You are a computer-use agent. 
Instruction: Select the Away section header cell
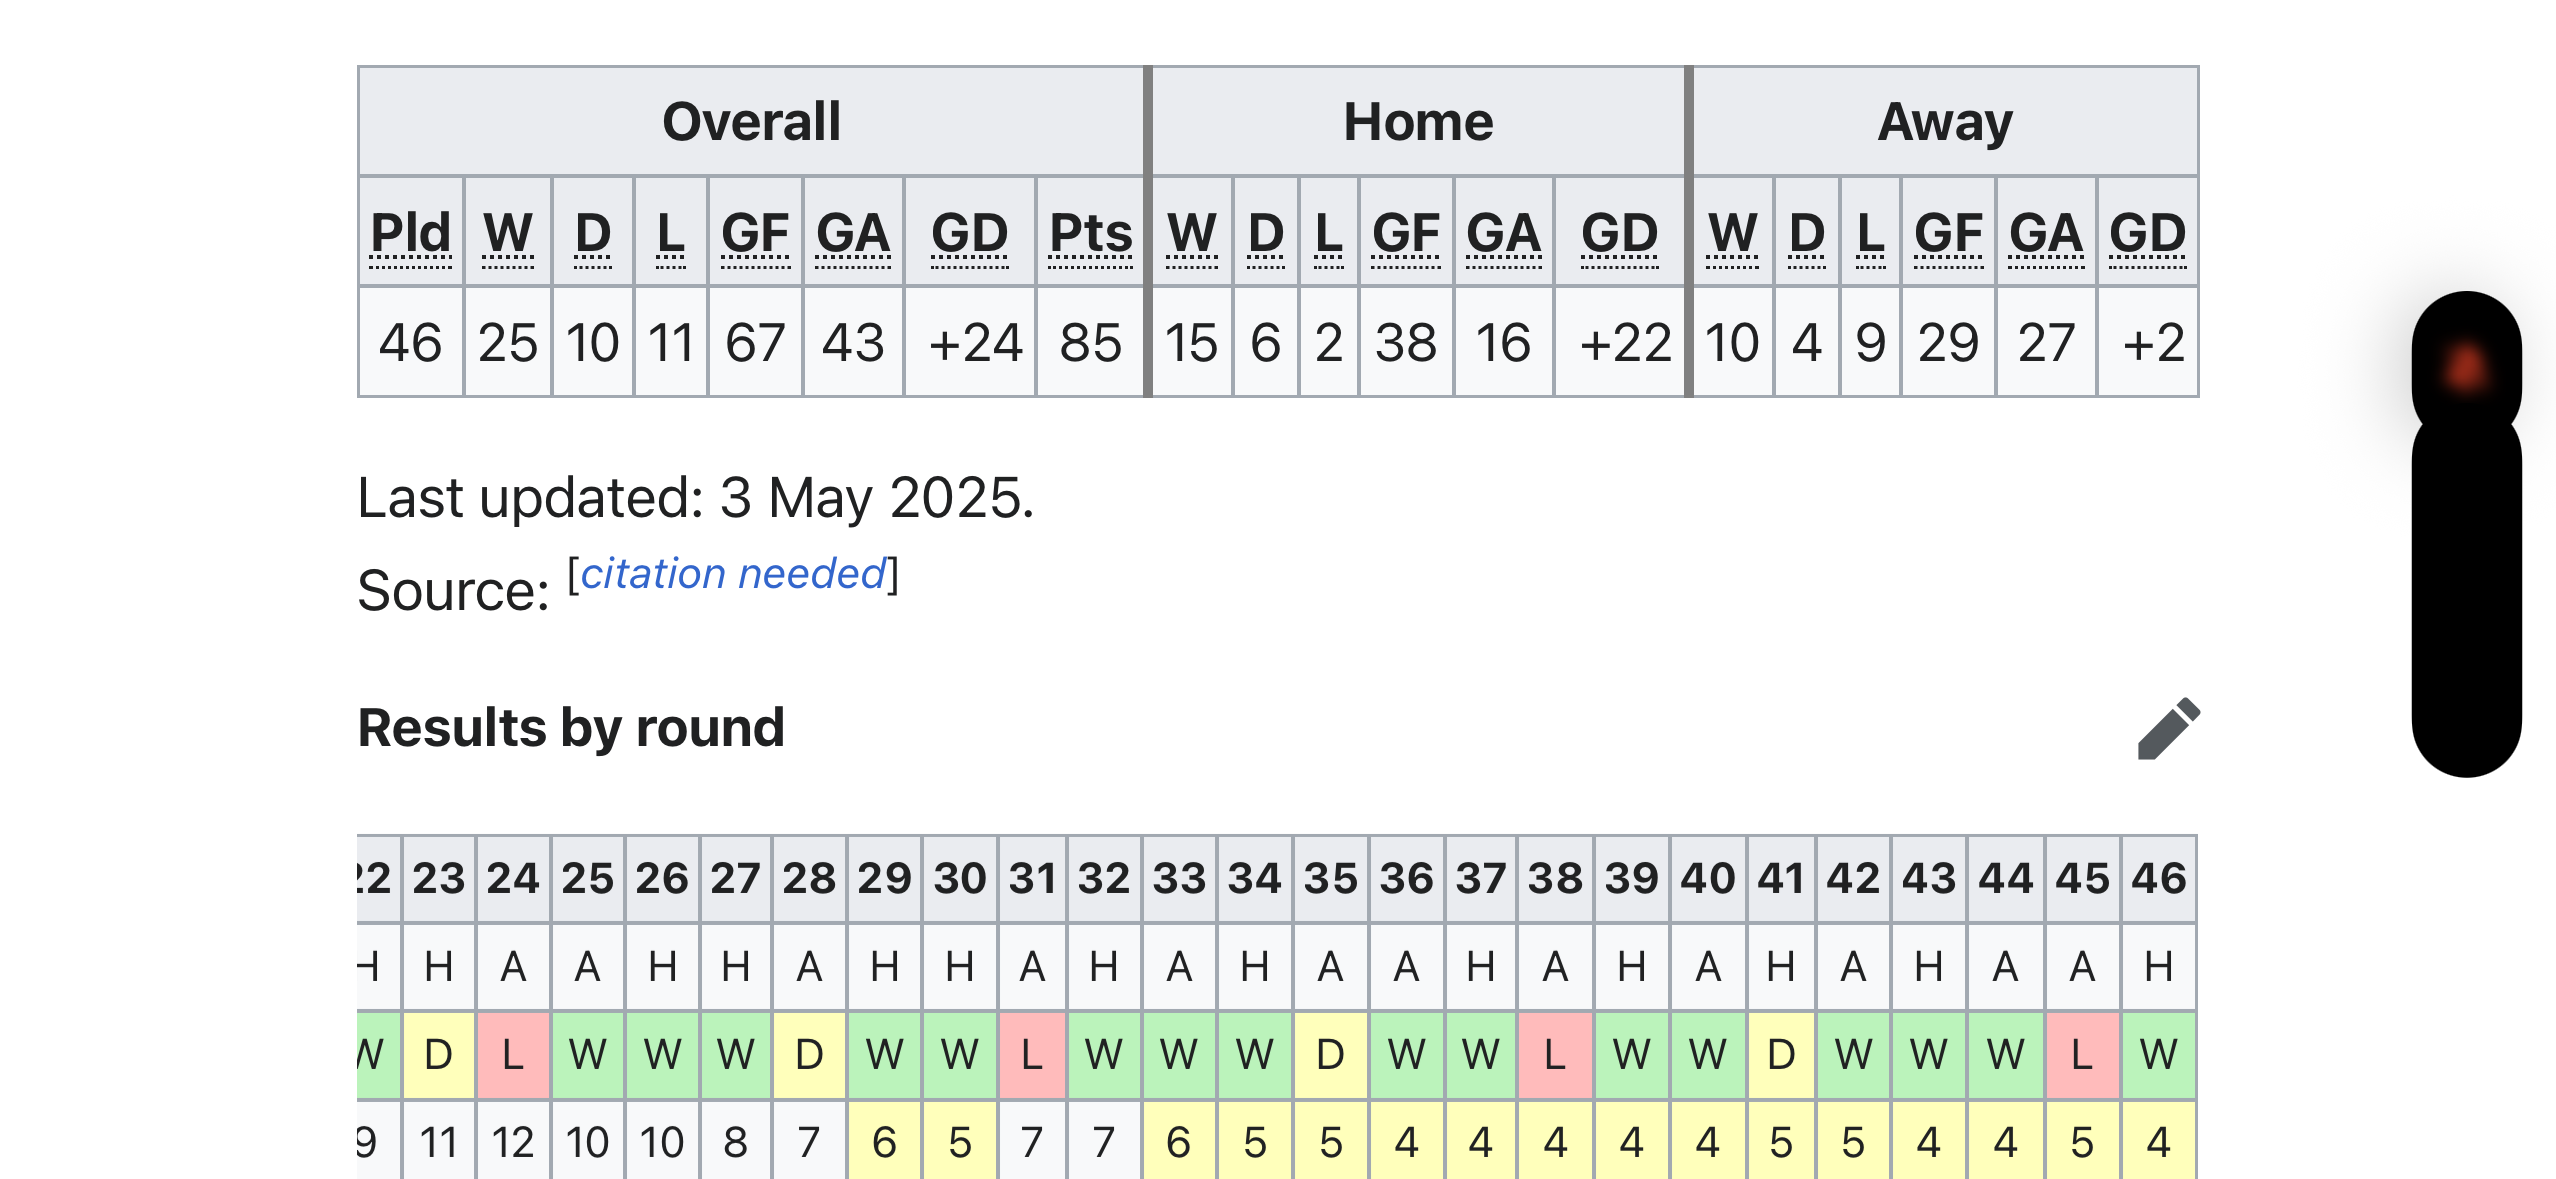click(x=1945, y=122)
